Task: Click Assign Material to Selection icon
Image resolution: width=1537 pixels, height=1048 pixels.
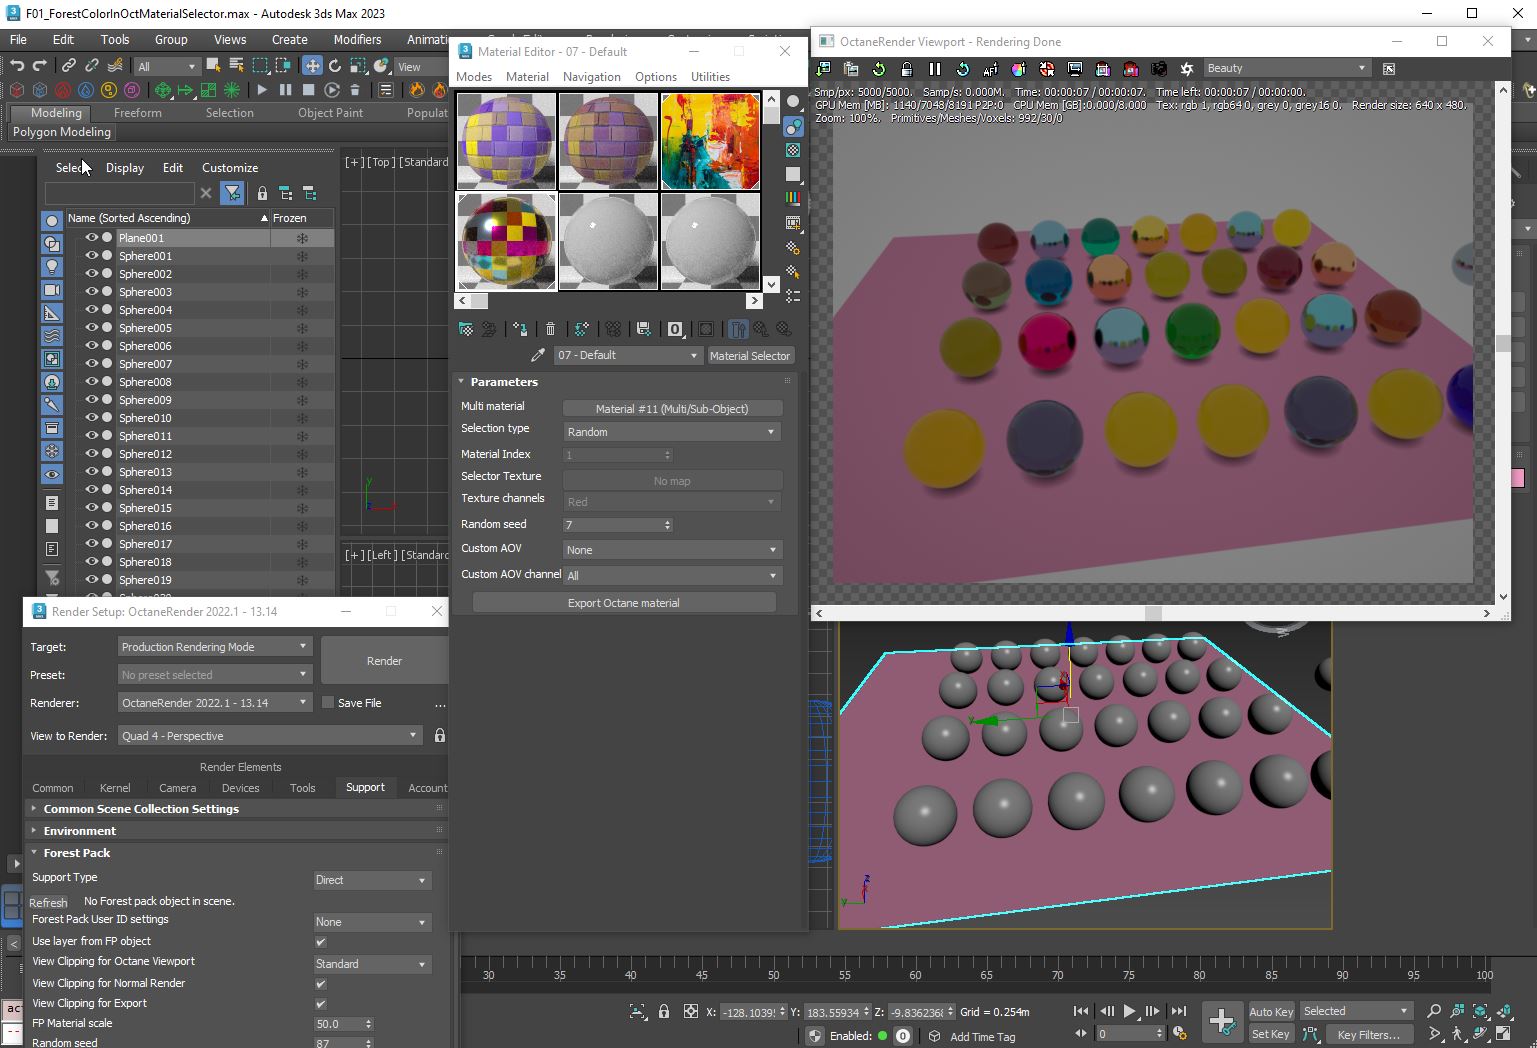Action: coord(520,329)
